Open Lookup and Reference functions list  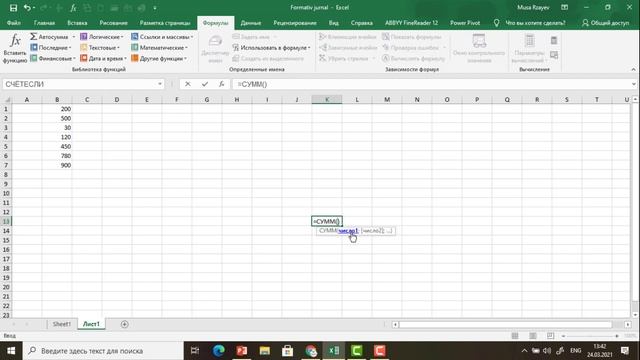pyautogui.click(x=162, y=37)
